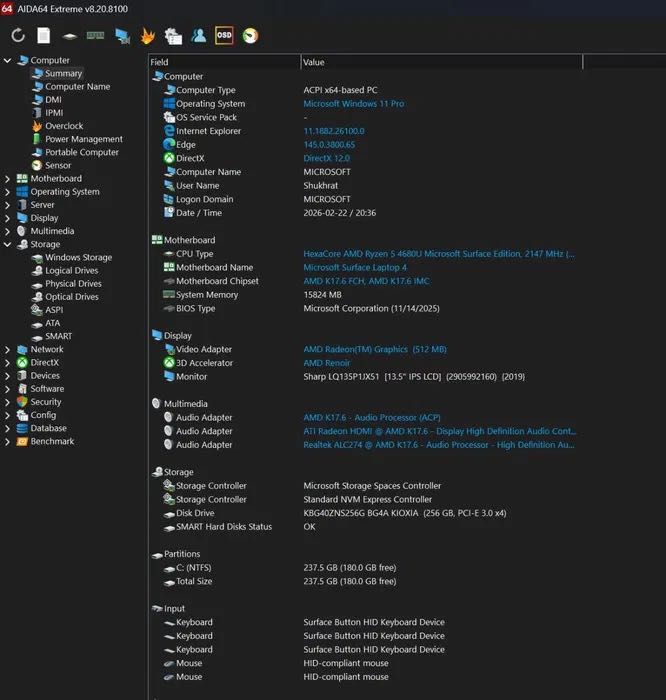Expand the Benchmark tree node
666x700 pixels.
click(x=7, y=442)
